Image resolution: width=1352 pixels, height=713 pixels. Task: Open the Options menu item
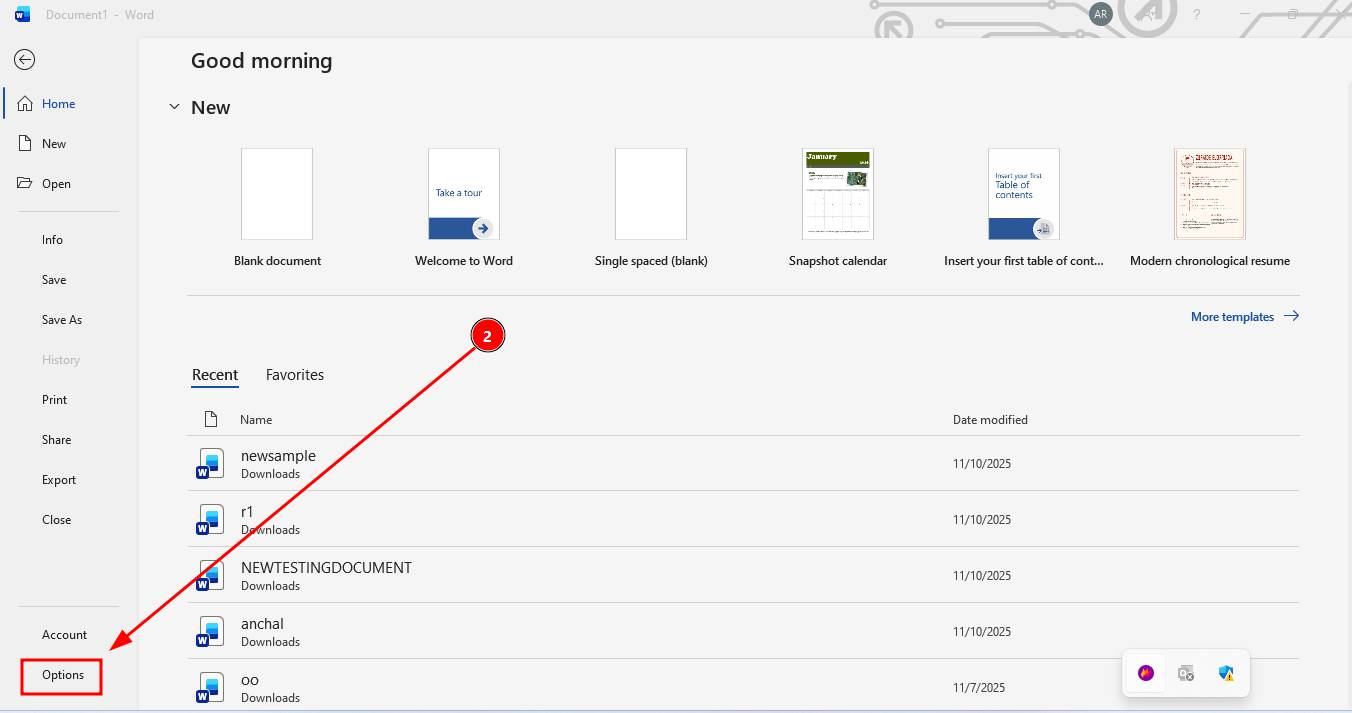click(x=62, y=675)
